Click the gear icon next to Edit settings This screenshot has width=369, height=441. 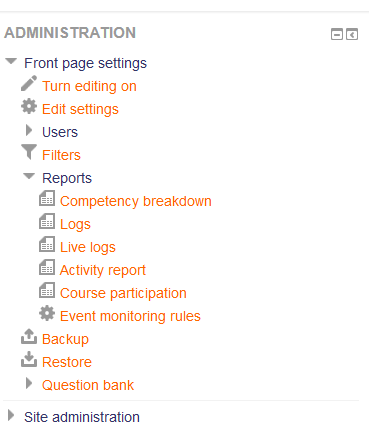click(29, 106)
